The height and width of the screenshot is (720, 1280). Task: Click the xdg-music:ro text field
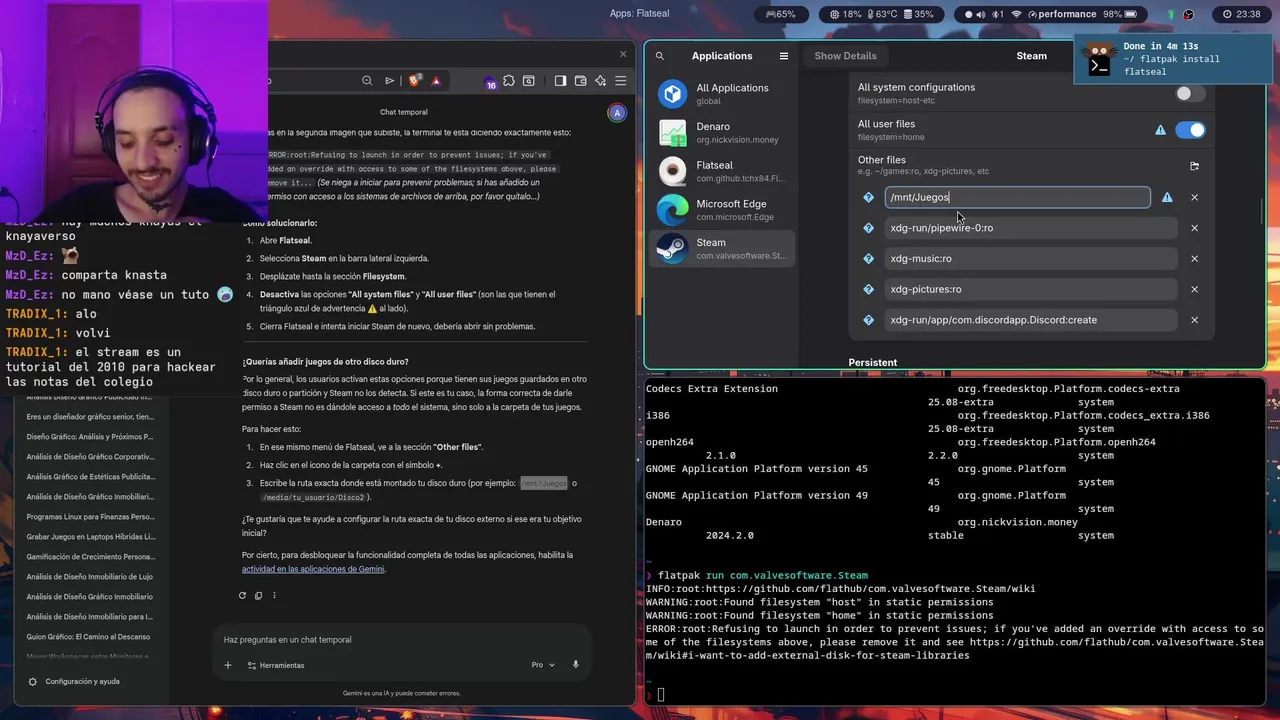pos(1030,259)
